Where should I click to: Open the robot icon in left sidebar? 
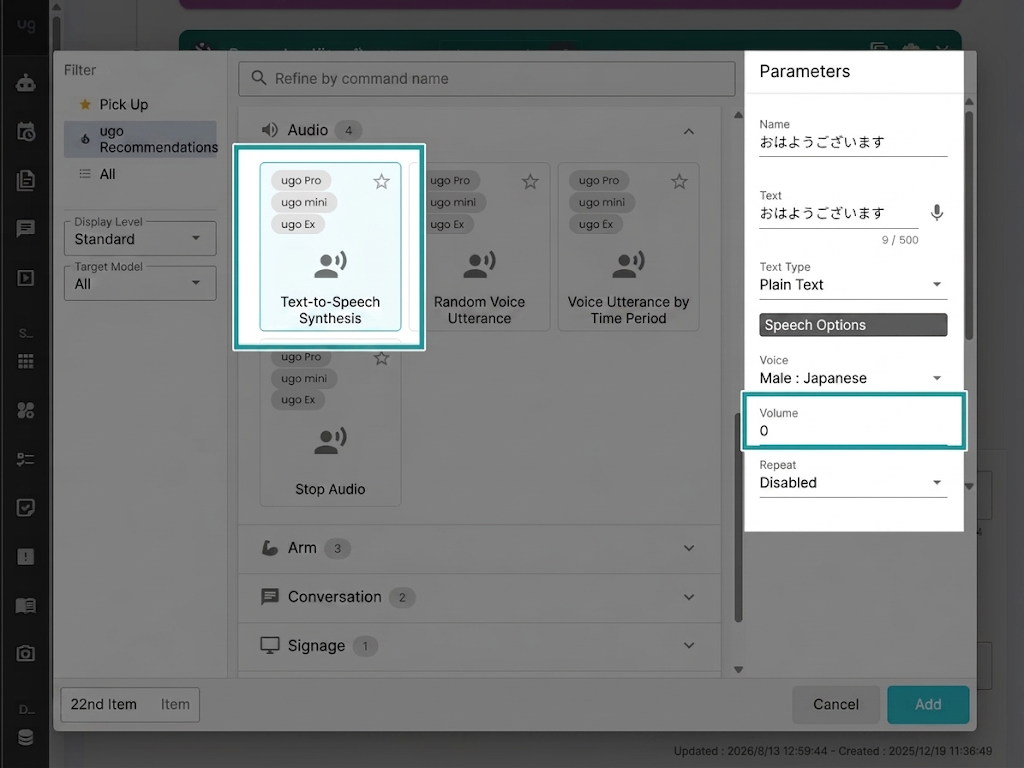(25, 84)
